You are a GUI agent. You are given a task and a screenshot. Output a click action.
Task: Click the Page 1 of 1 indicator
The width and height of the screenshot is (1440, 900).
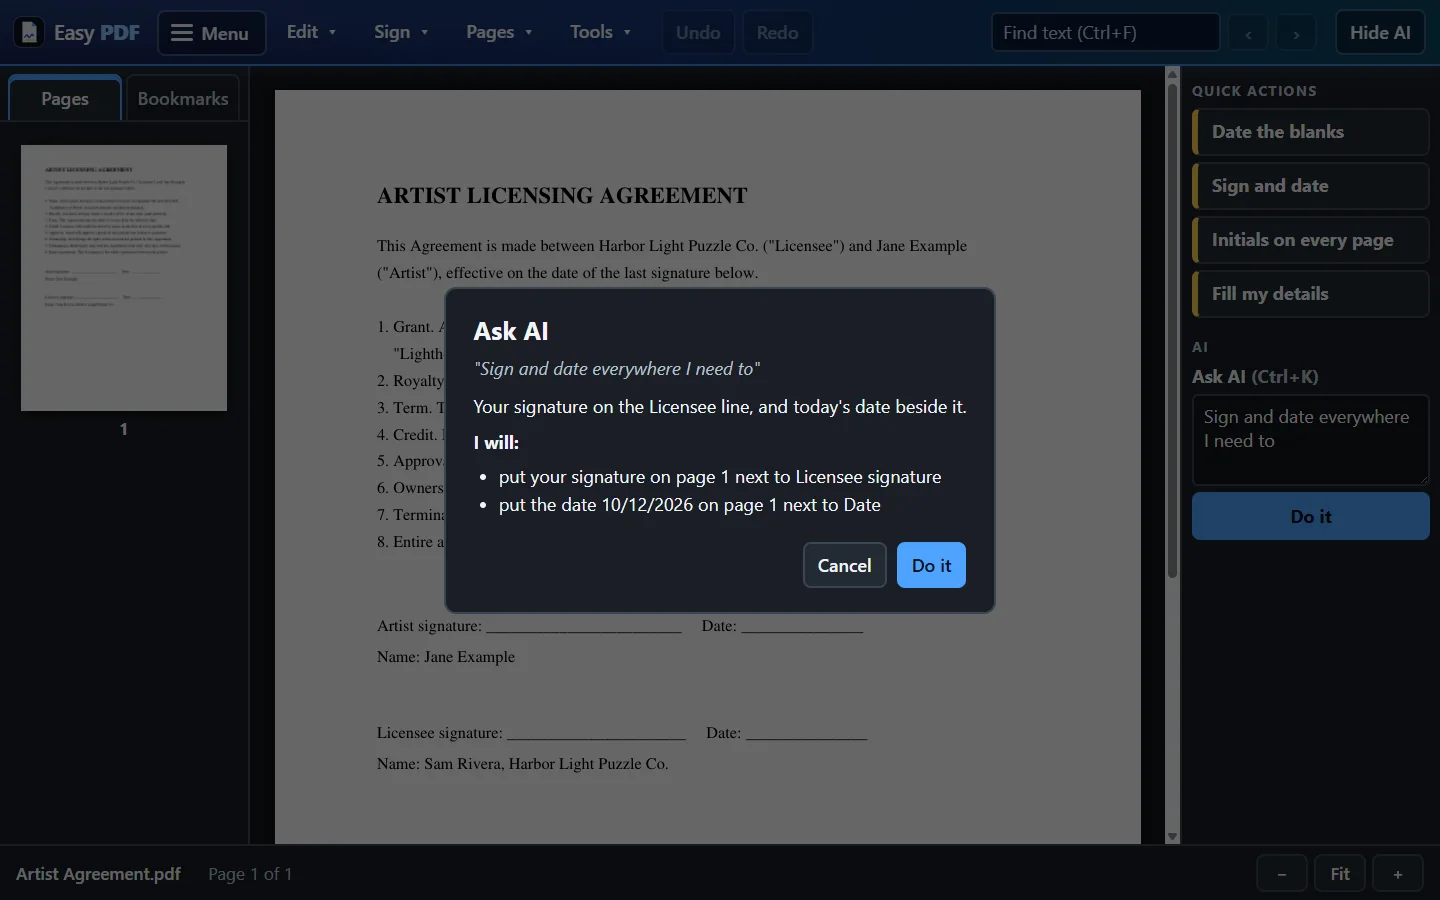pyautogui.click(x=250, y=874)
